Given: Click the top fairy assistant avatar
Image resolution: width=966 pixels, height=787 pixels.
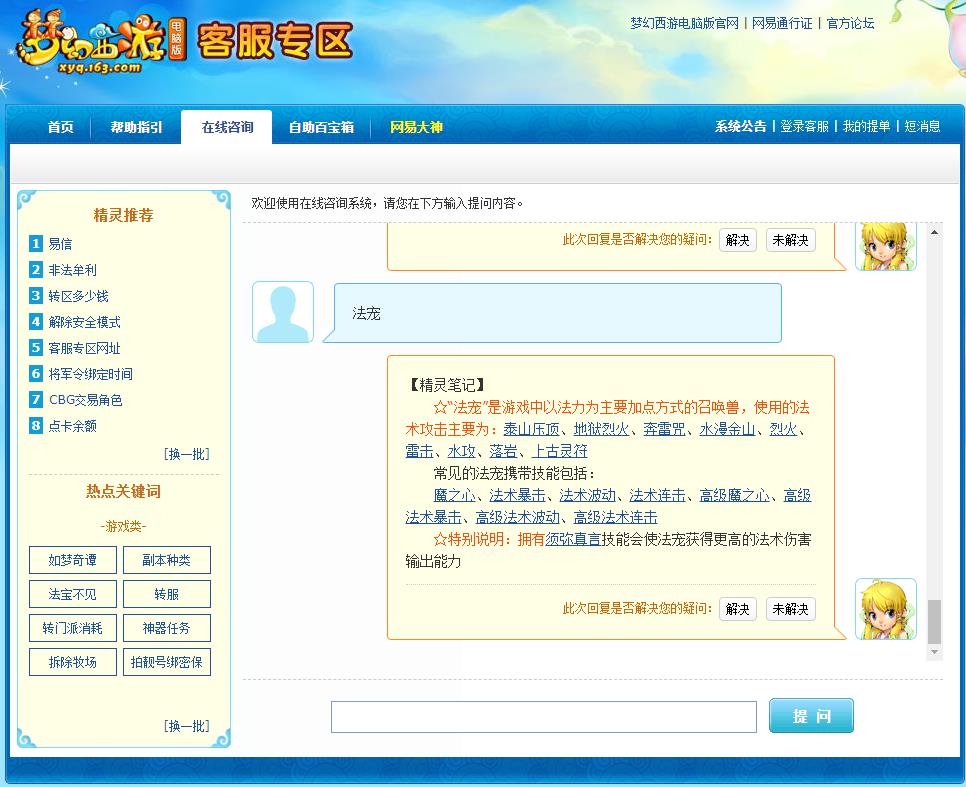Looking at the screenshot, I should tap(884, 244).
